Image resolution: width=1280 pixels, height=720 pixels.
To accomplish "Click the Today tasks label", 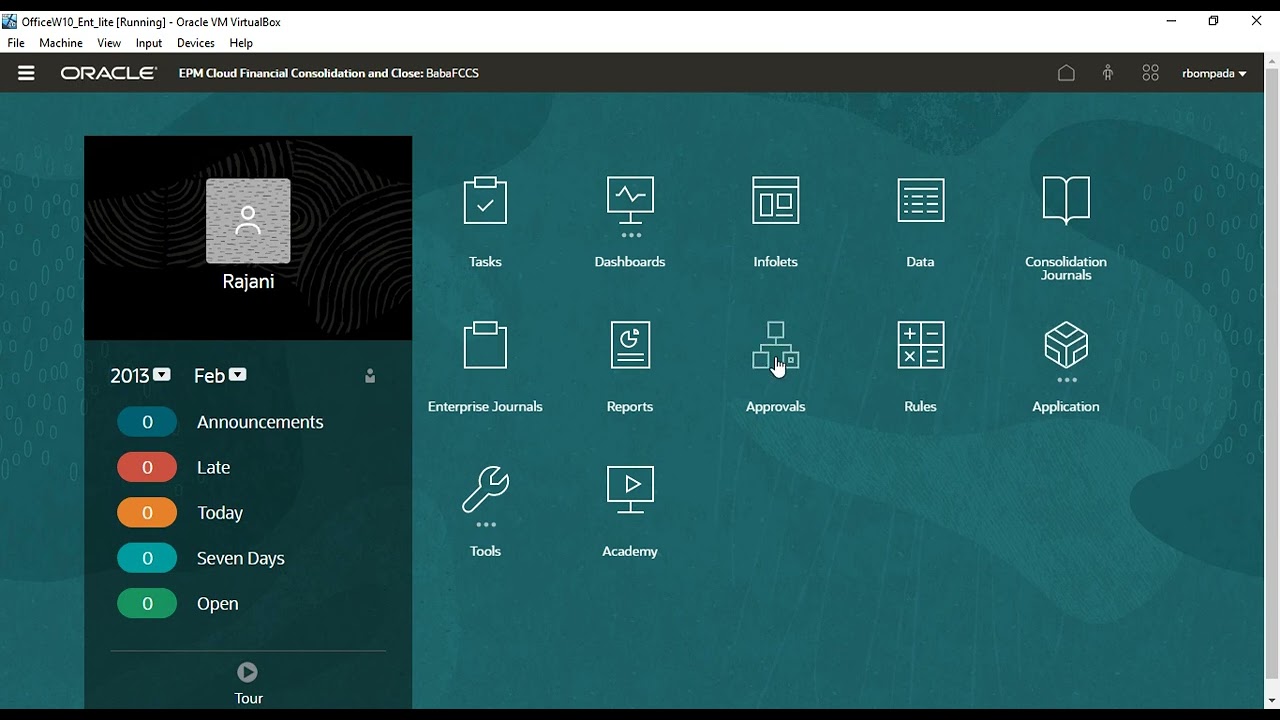I will pyautogui.click(x=220, y=513).
